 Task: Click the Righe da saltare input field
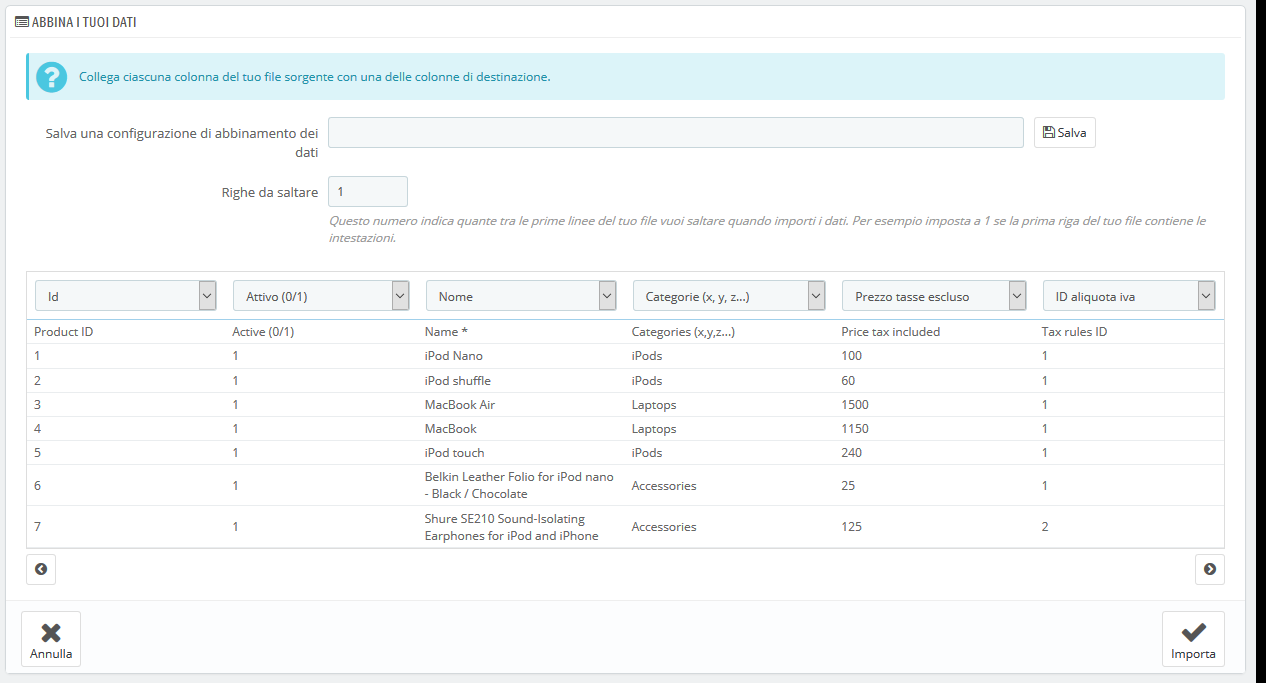367,192
